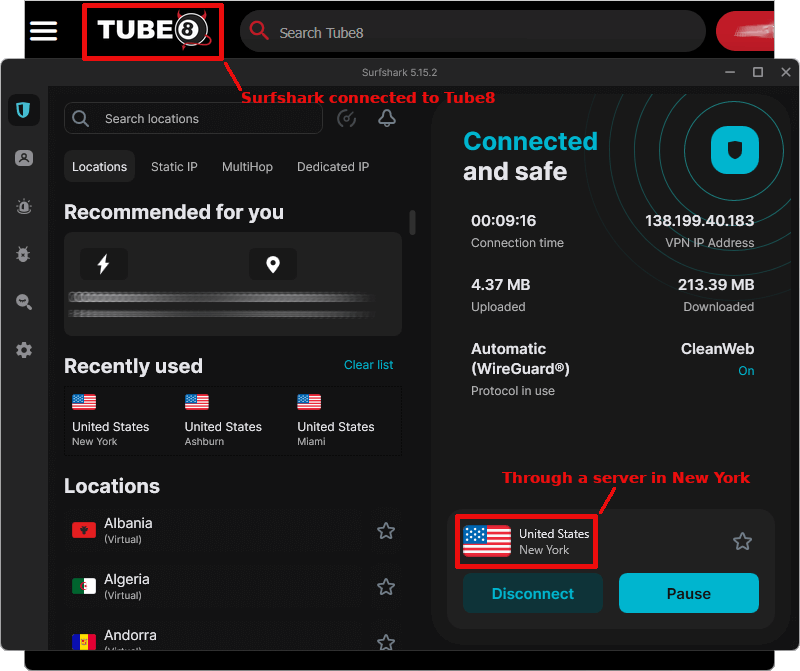Click the 00:09:16 connection time
800x671 pixels.
pyautogui.click(x=504, y=220)
